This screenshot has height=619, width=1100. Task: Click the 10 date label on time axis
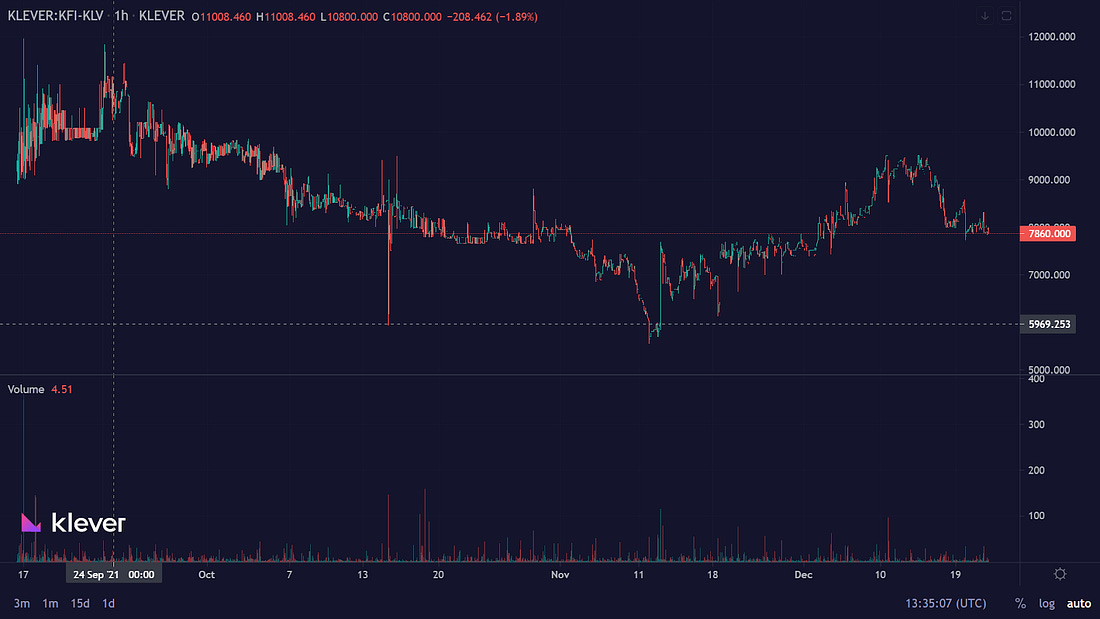[x=880, y=575]
